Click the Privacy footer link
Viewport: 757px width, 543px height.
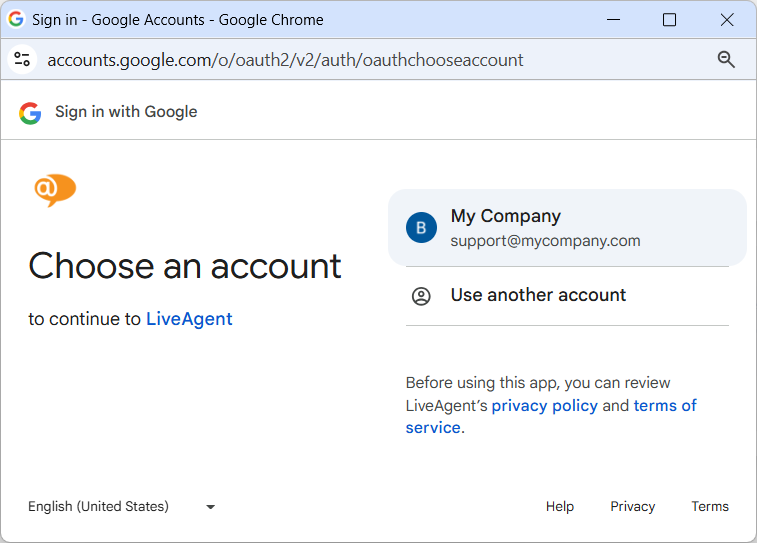(632, 507)
